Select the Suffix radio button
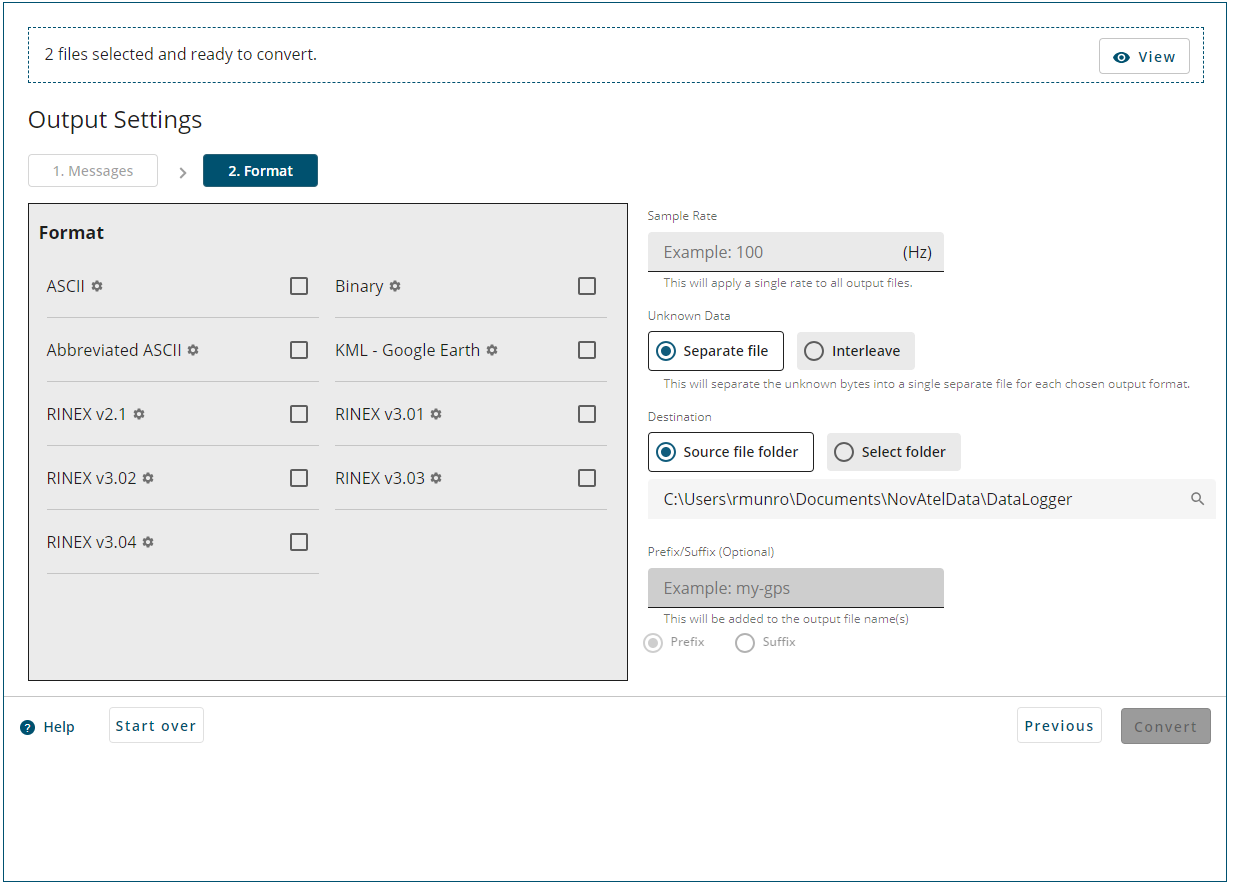 point(745,643)
